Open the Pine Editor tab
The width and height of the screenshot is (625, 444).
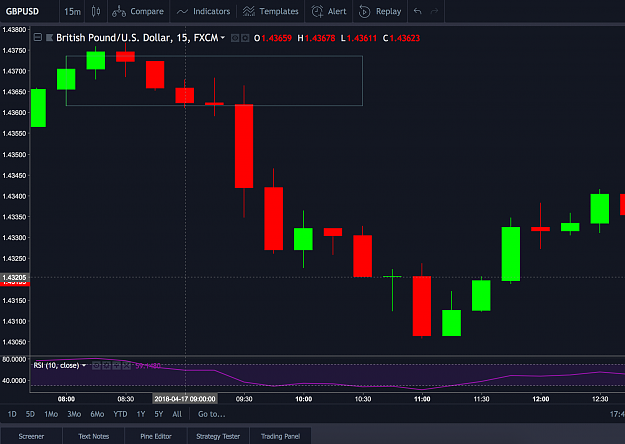(x=156, y=436)
